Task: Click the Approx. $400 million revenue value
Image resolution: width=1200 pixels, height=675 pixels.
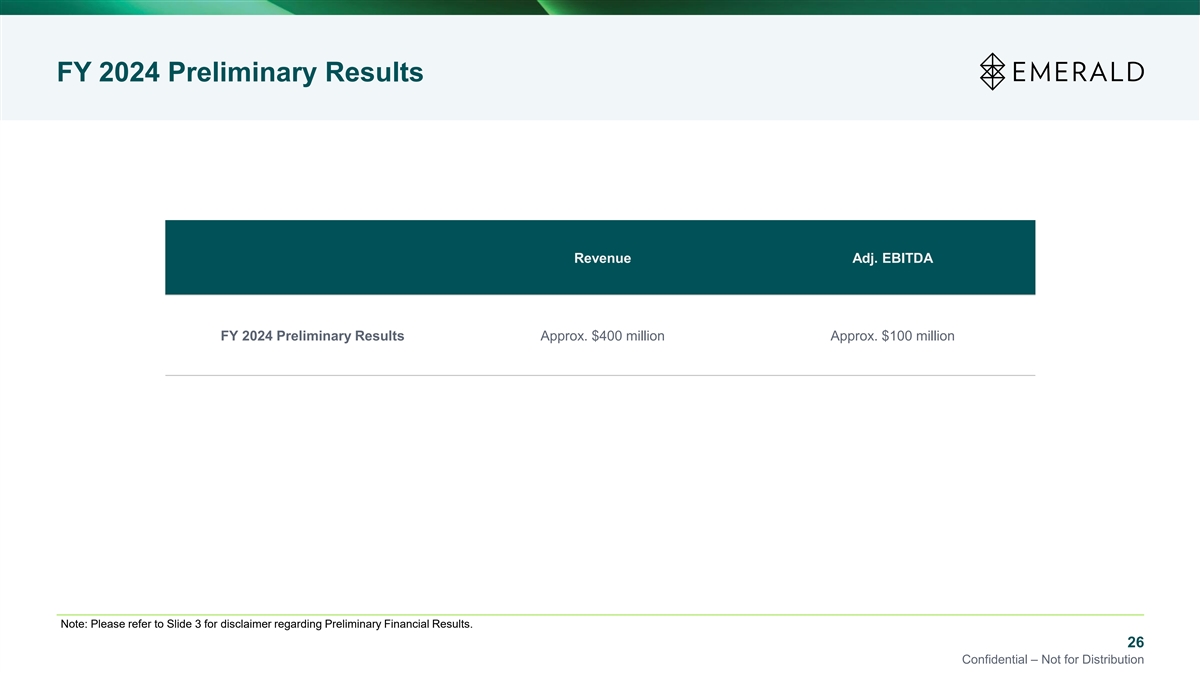Action: pos(602,336)
